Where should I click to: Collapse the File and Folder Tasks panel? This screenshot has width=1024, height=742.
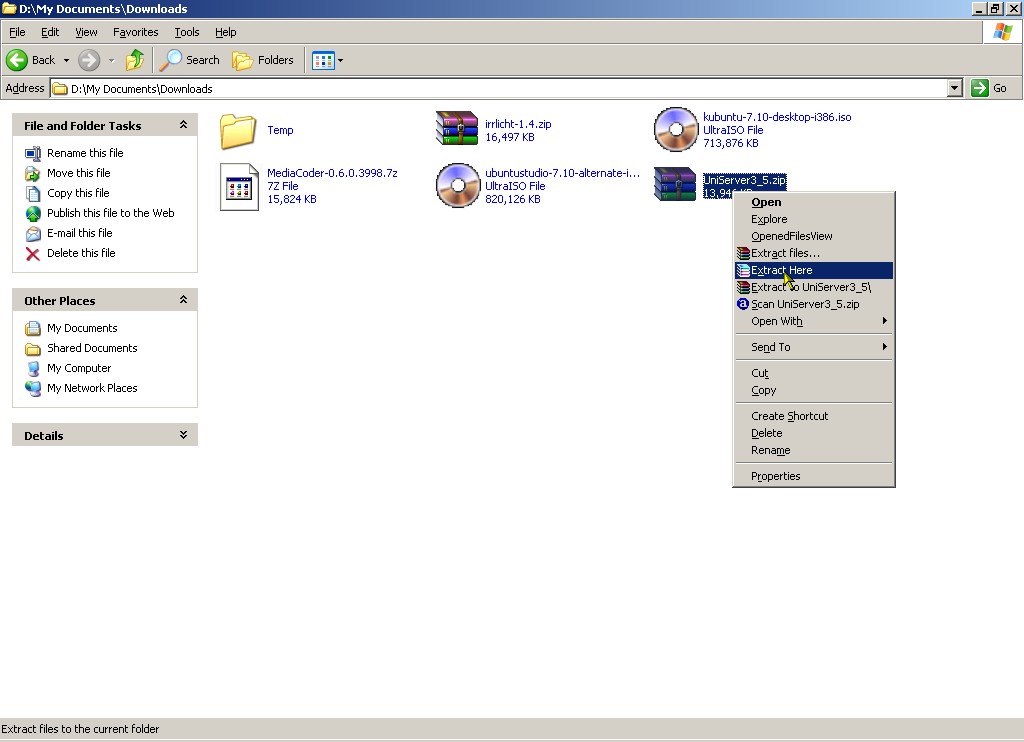point(184,125)
